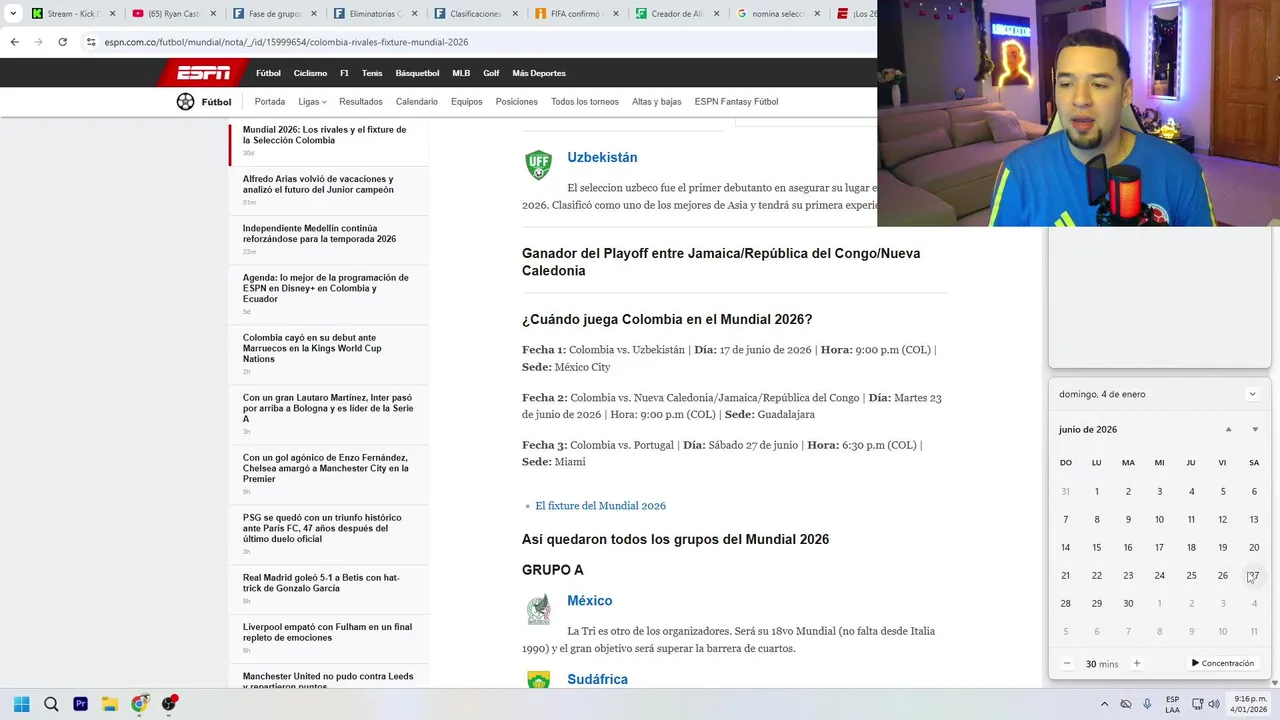Start a Concentración focus session

coord(1222,663)
